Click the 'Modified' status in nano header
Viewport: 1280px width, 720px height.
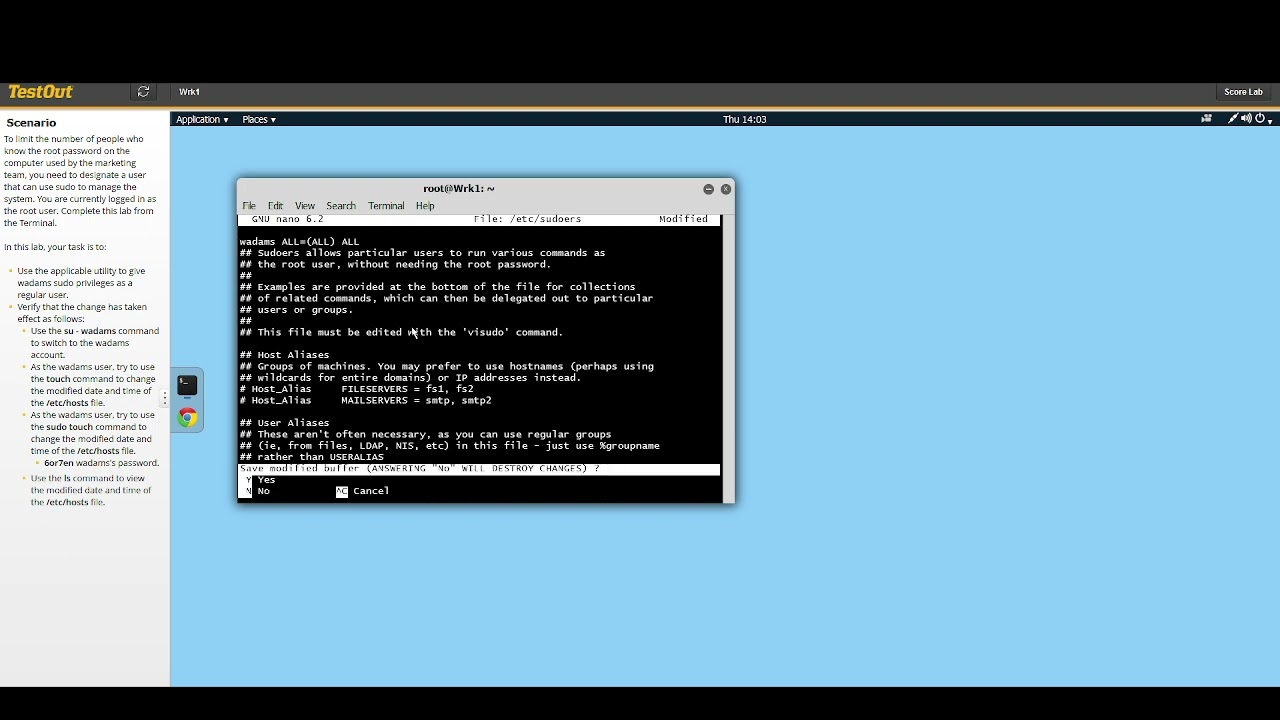coord(683,219)
